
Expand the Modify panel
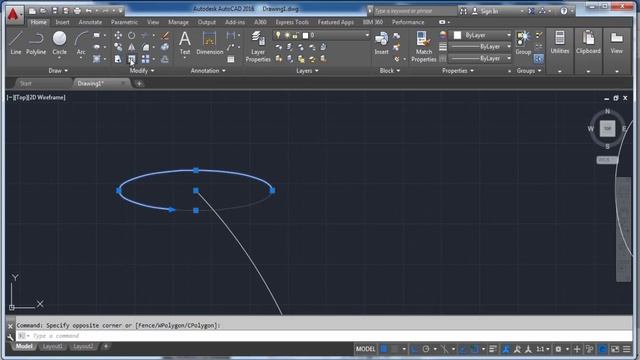pyautogui.click(x=142, y=71)
